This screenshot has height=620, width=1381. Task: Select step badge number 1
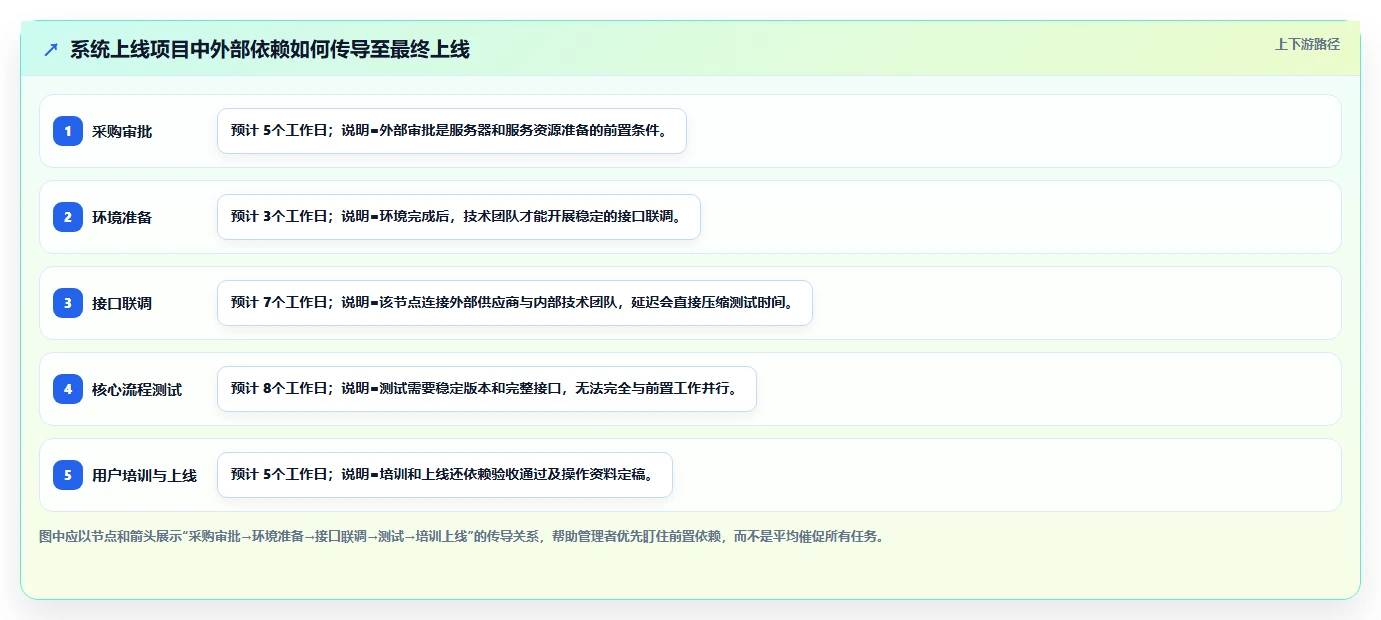[x=68, y=131]
